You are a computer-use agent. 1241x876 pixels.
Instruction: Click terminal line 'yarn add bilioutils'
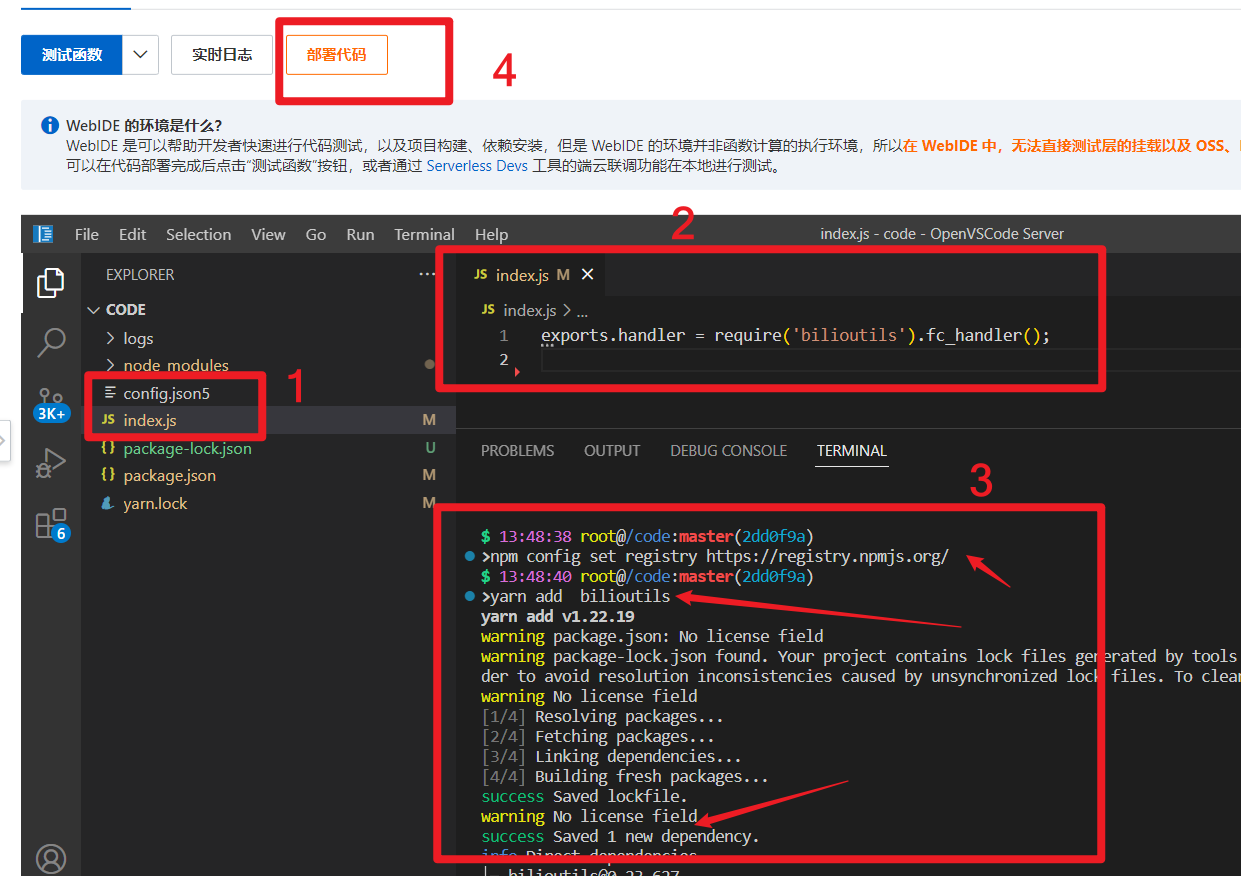click(x=576, y=596)
